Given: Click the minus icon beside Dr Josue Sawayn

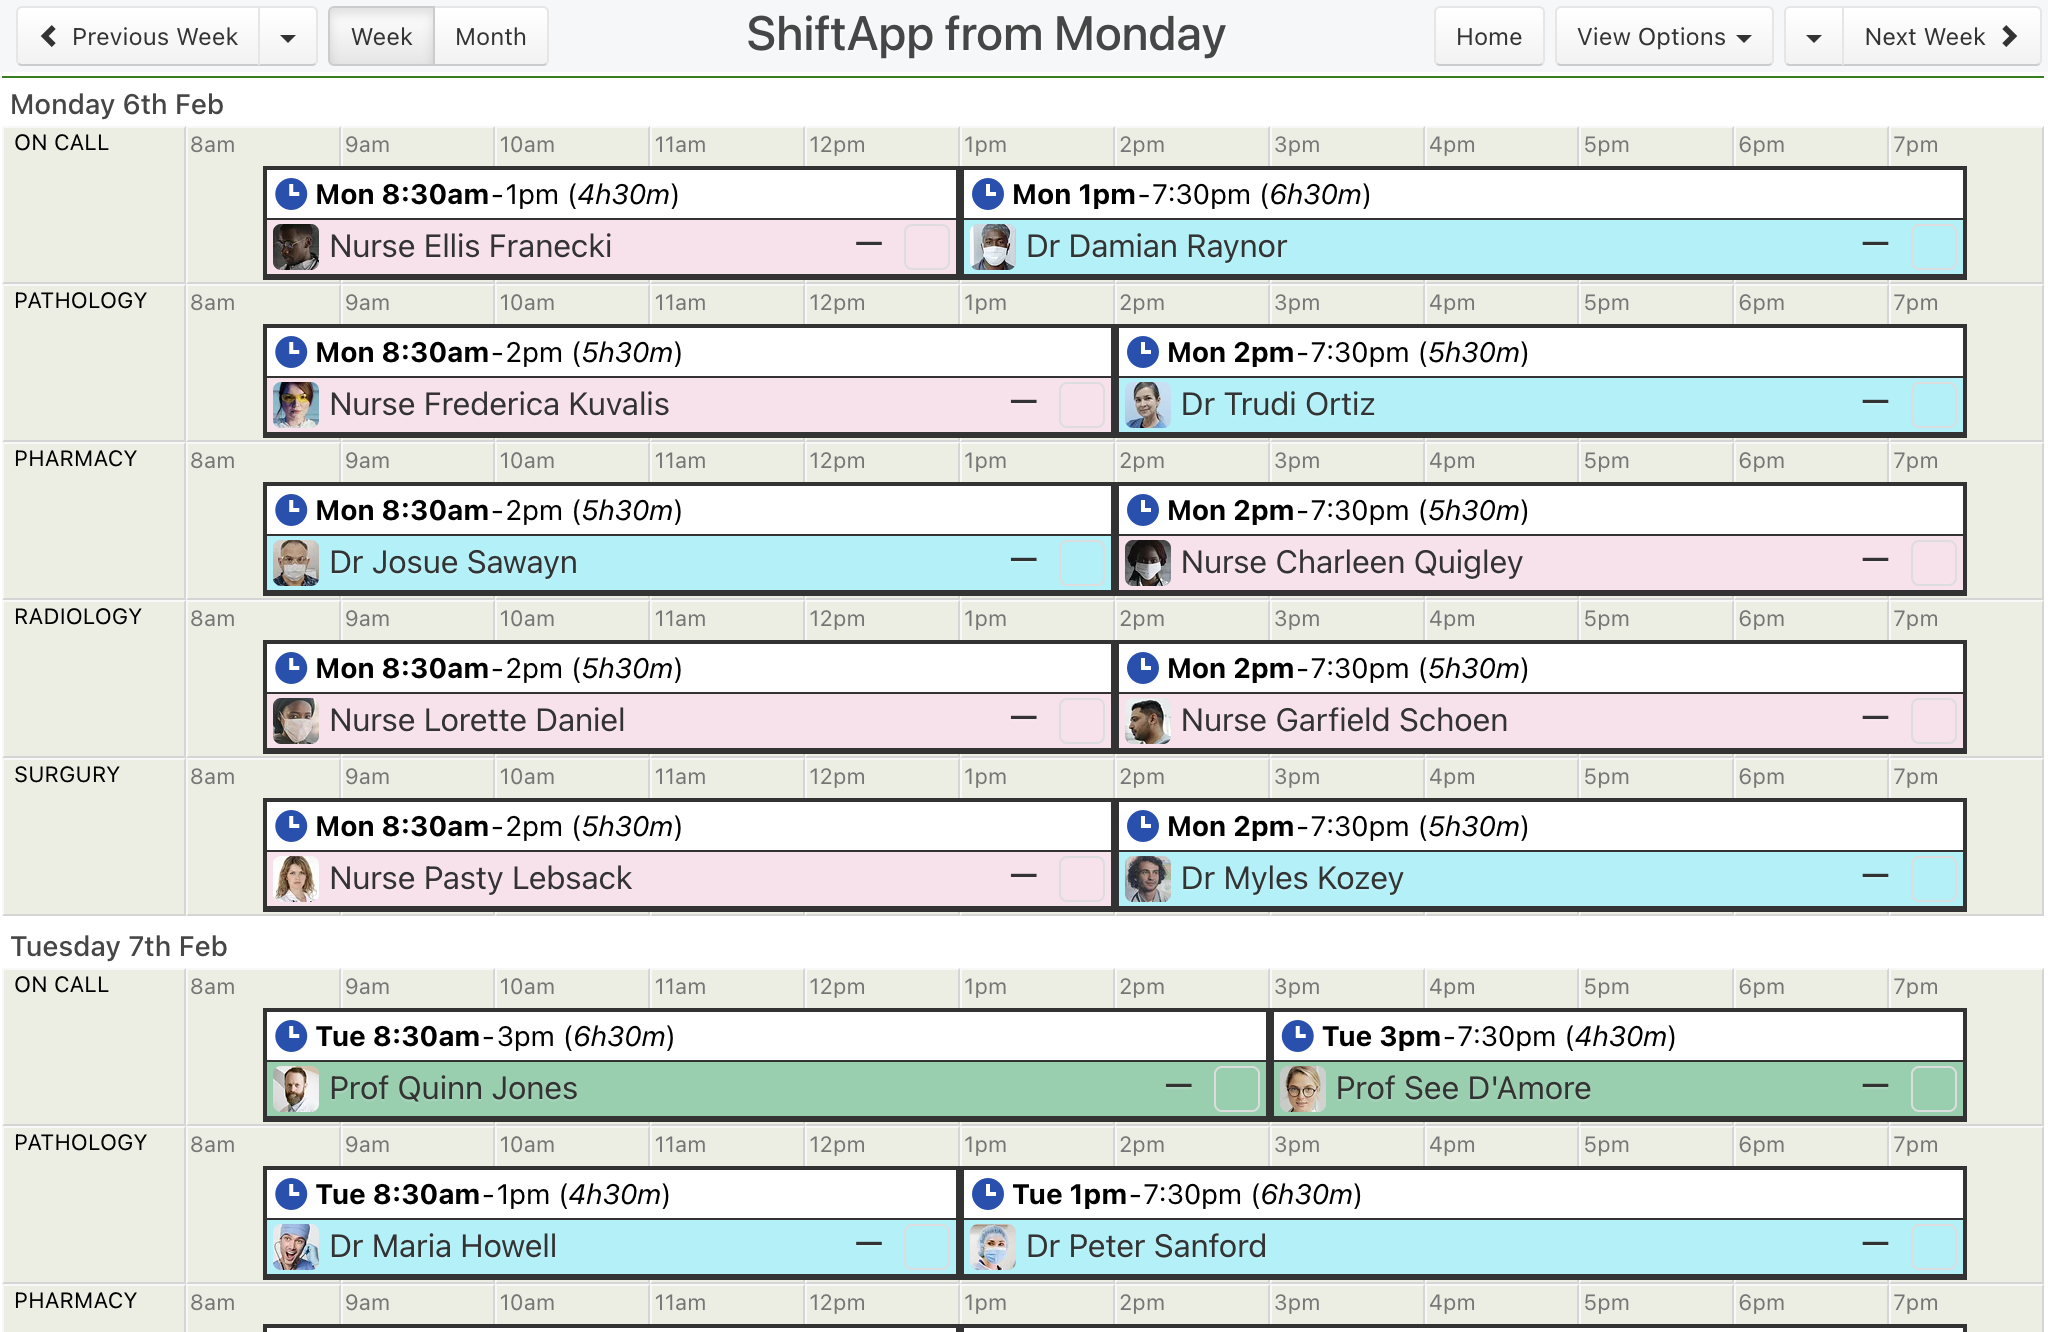Looking at the screenshot, I should click(x=1024, y=560).
